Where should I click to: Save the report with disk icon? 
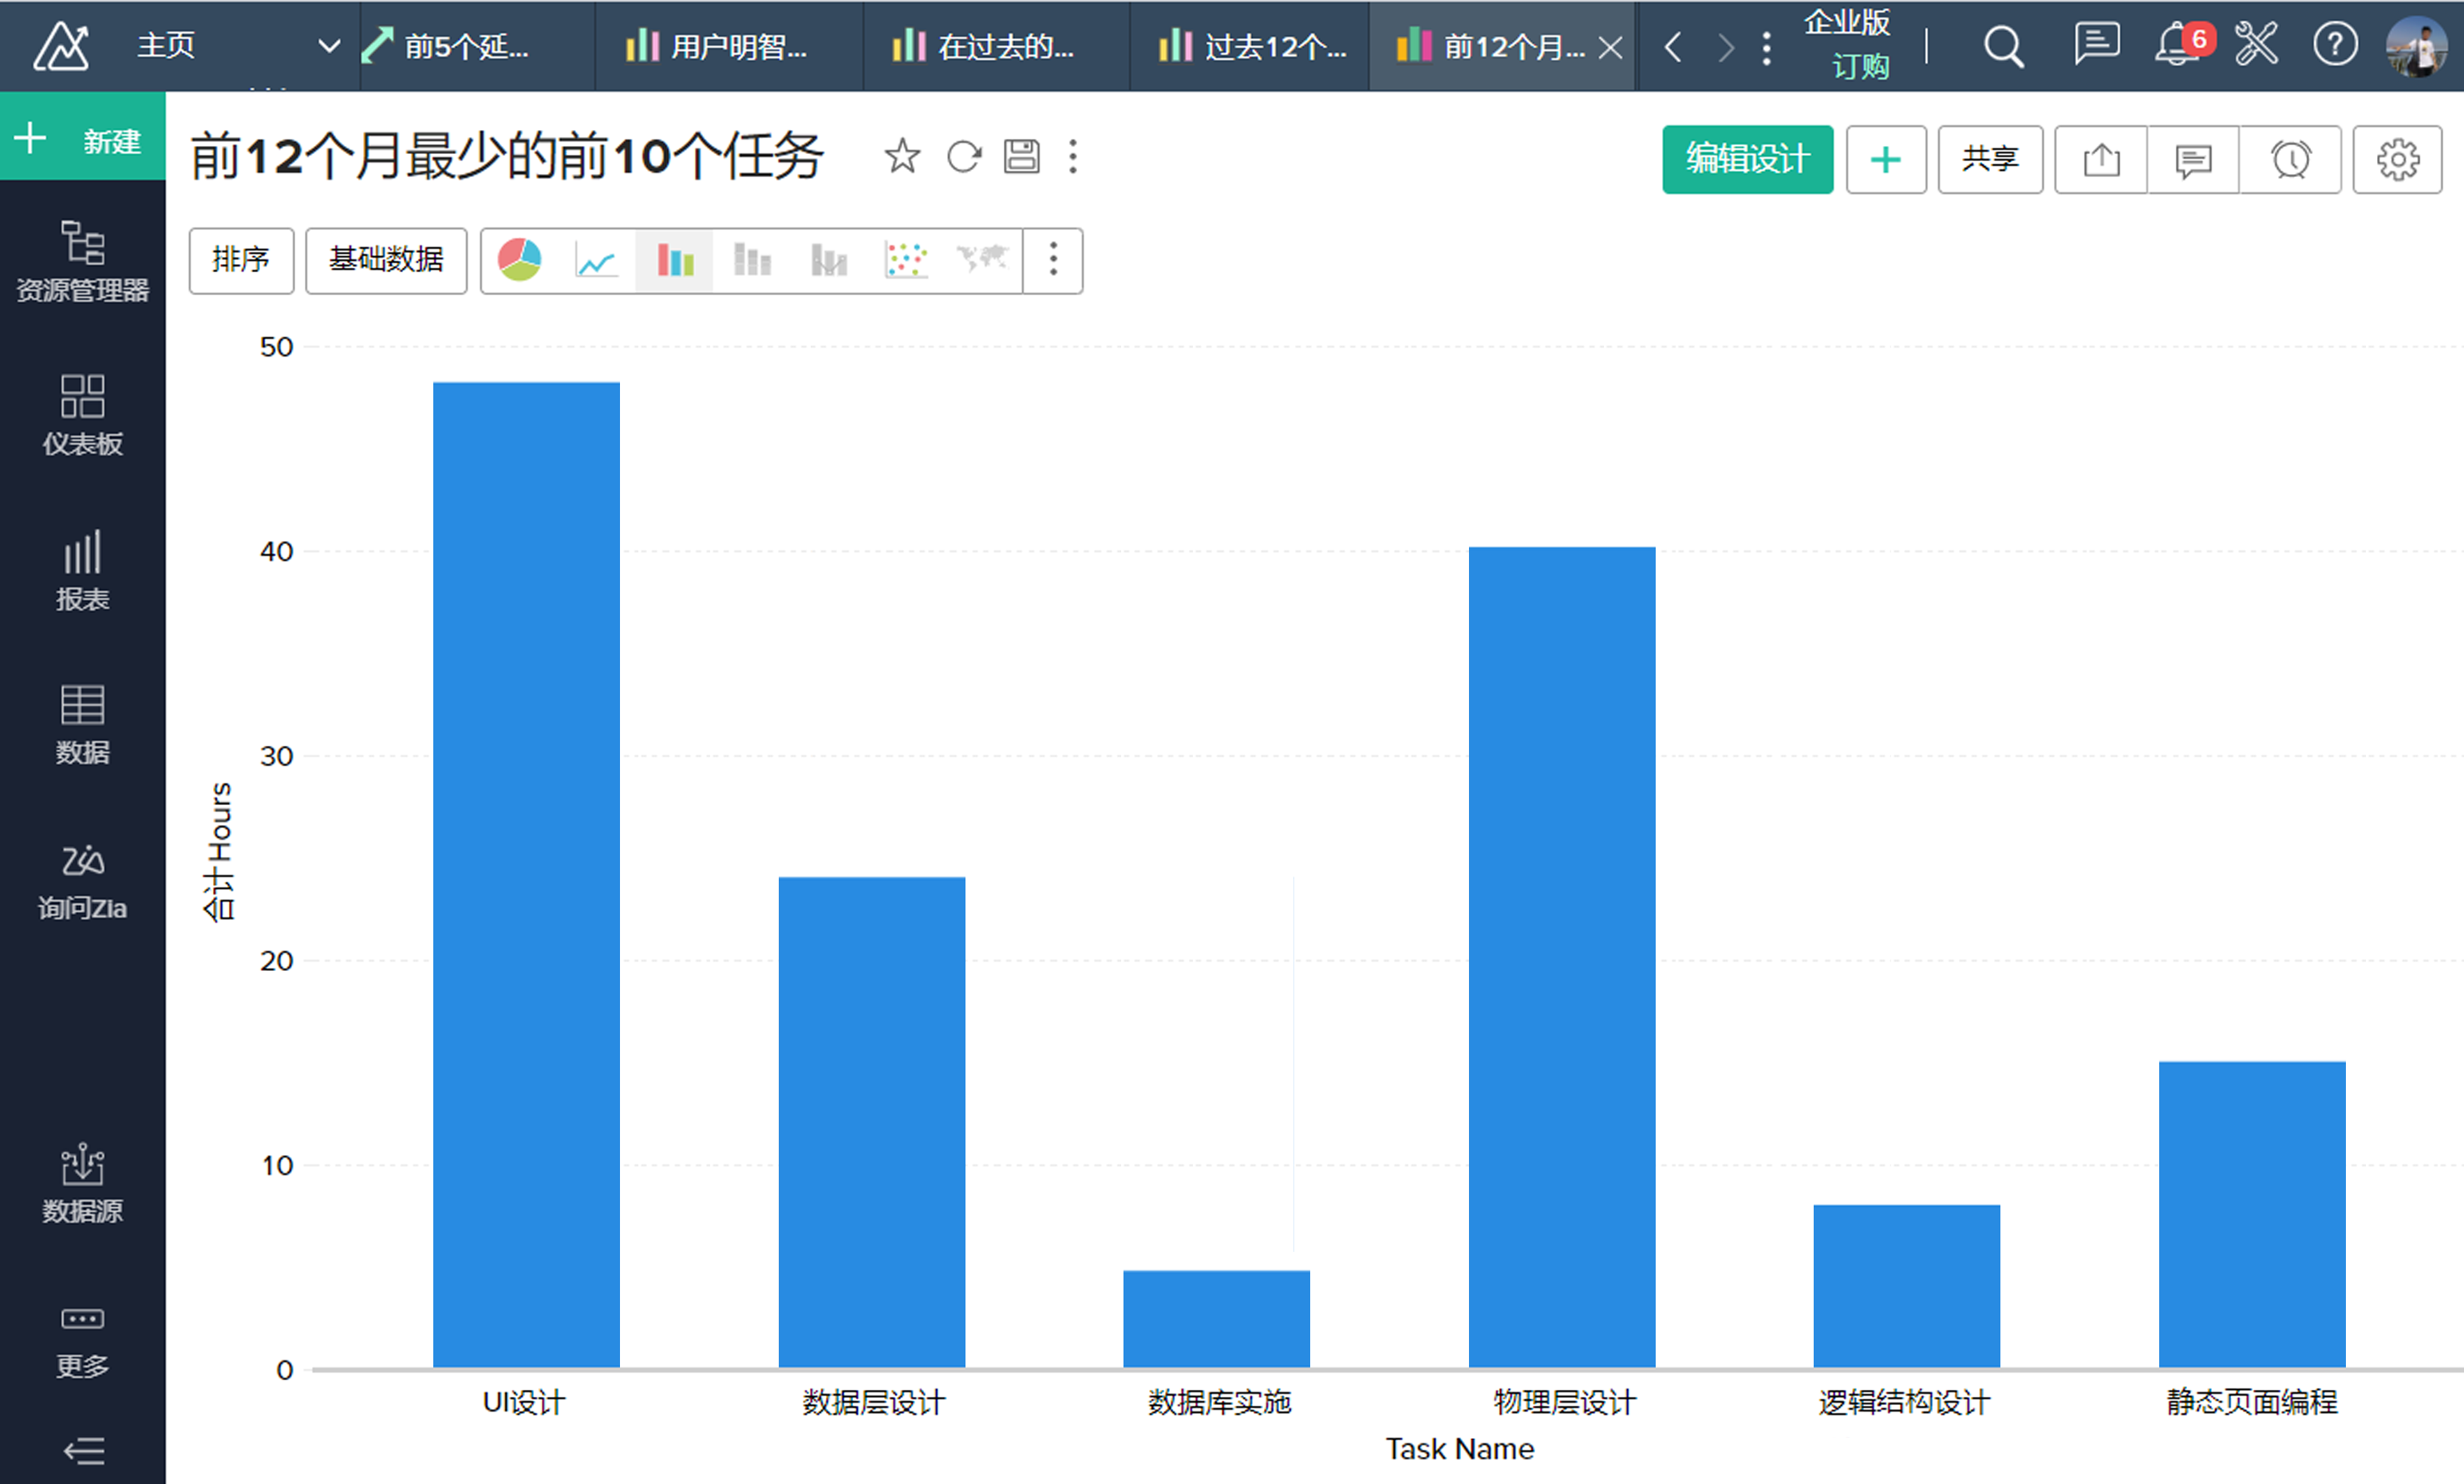1021,157
